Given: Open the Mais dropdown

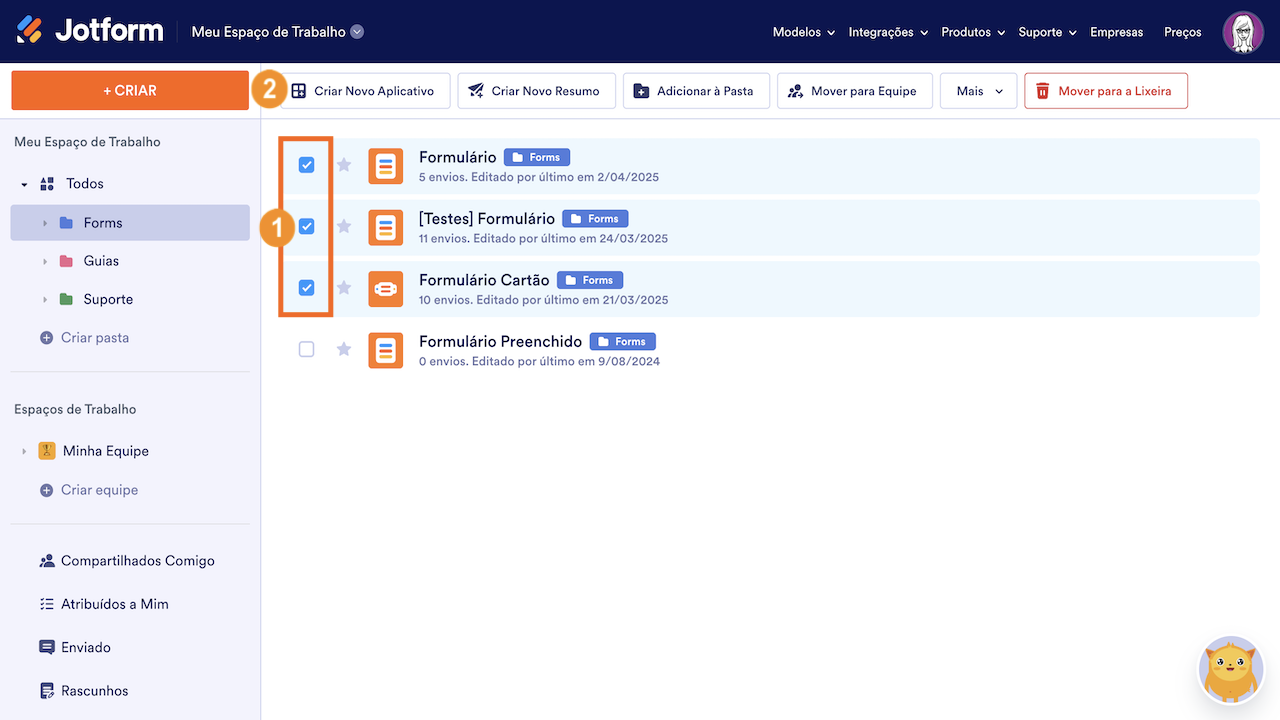Looking at the screenshot, I should pyautogui.click(x=977, y=90).
